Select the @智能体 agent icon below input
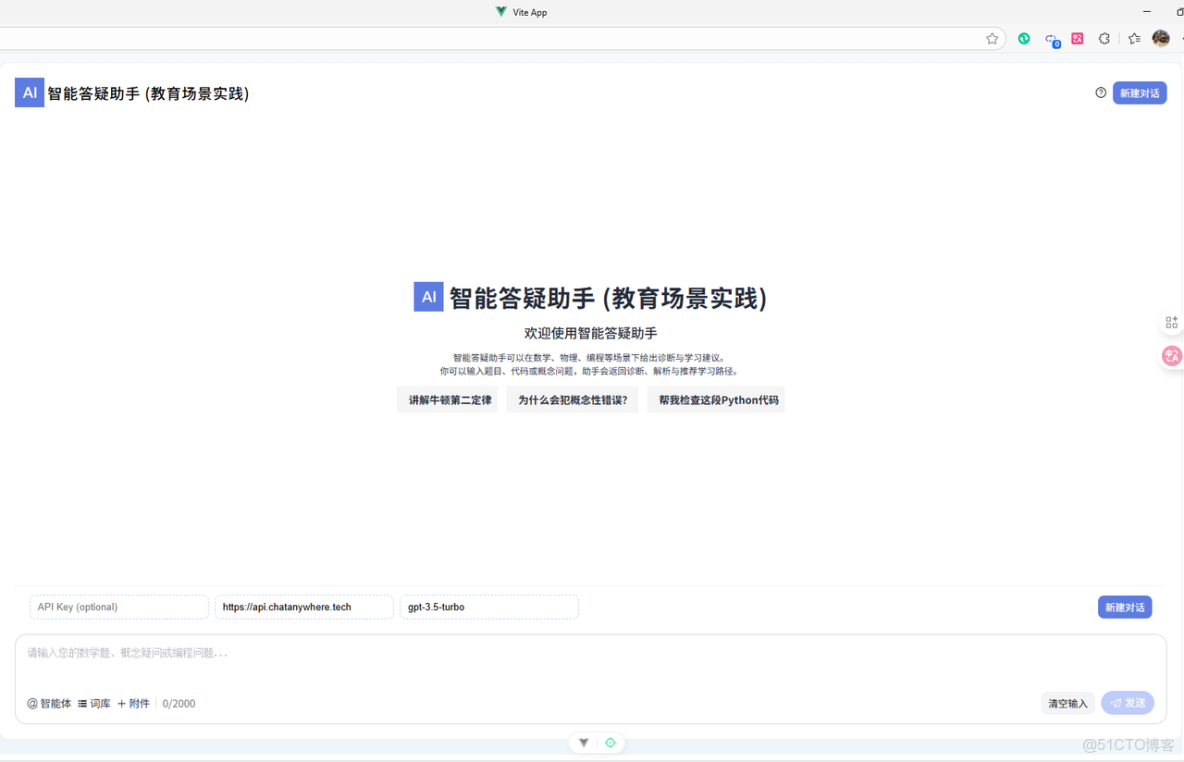Viewport: 1184px width, 762px height. click(49, 703)
